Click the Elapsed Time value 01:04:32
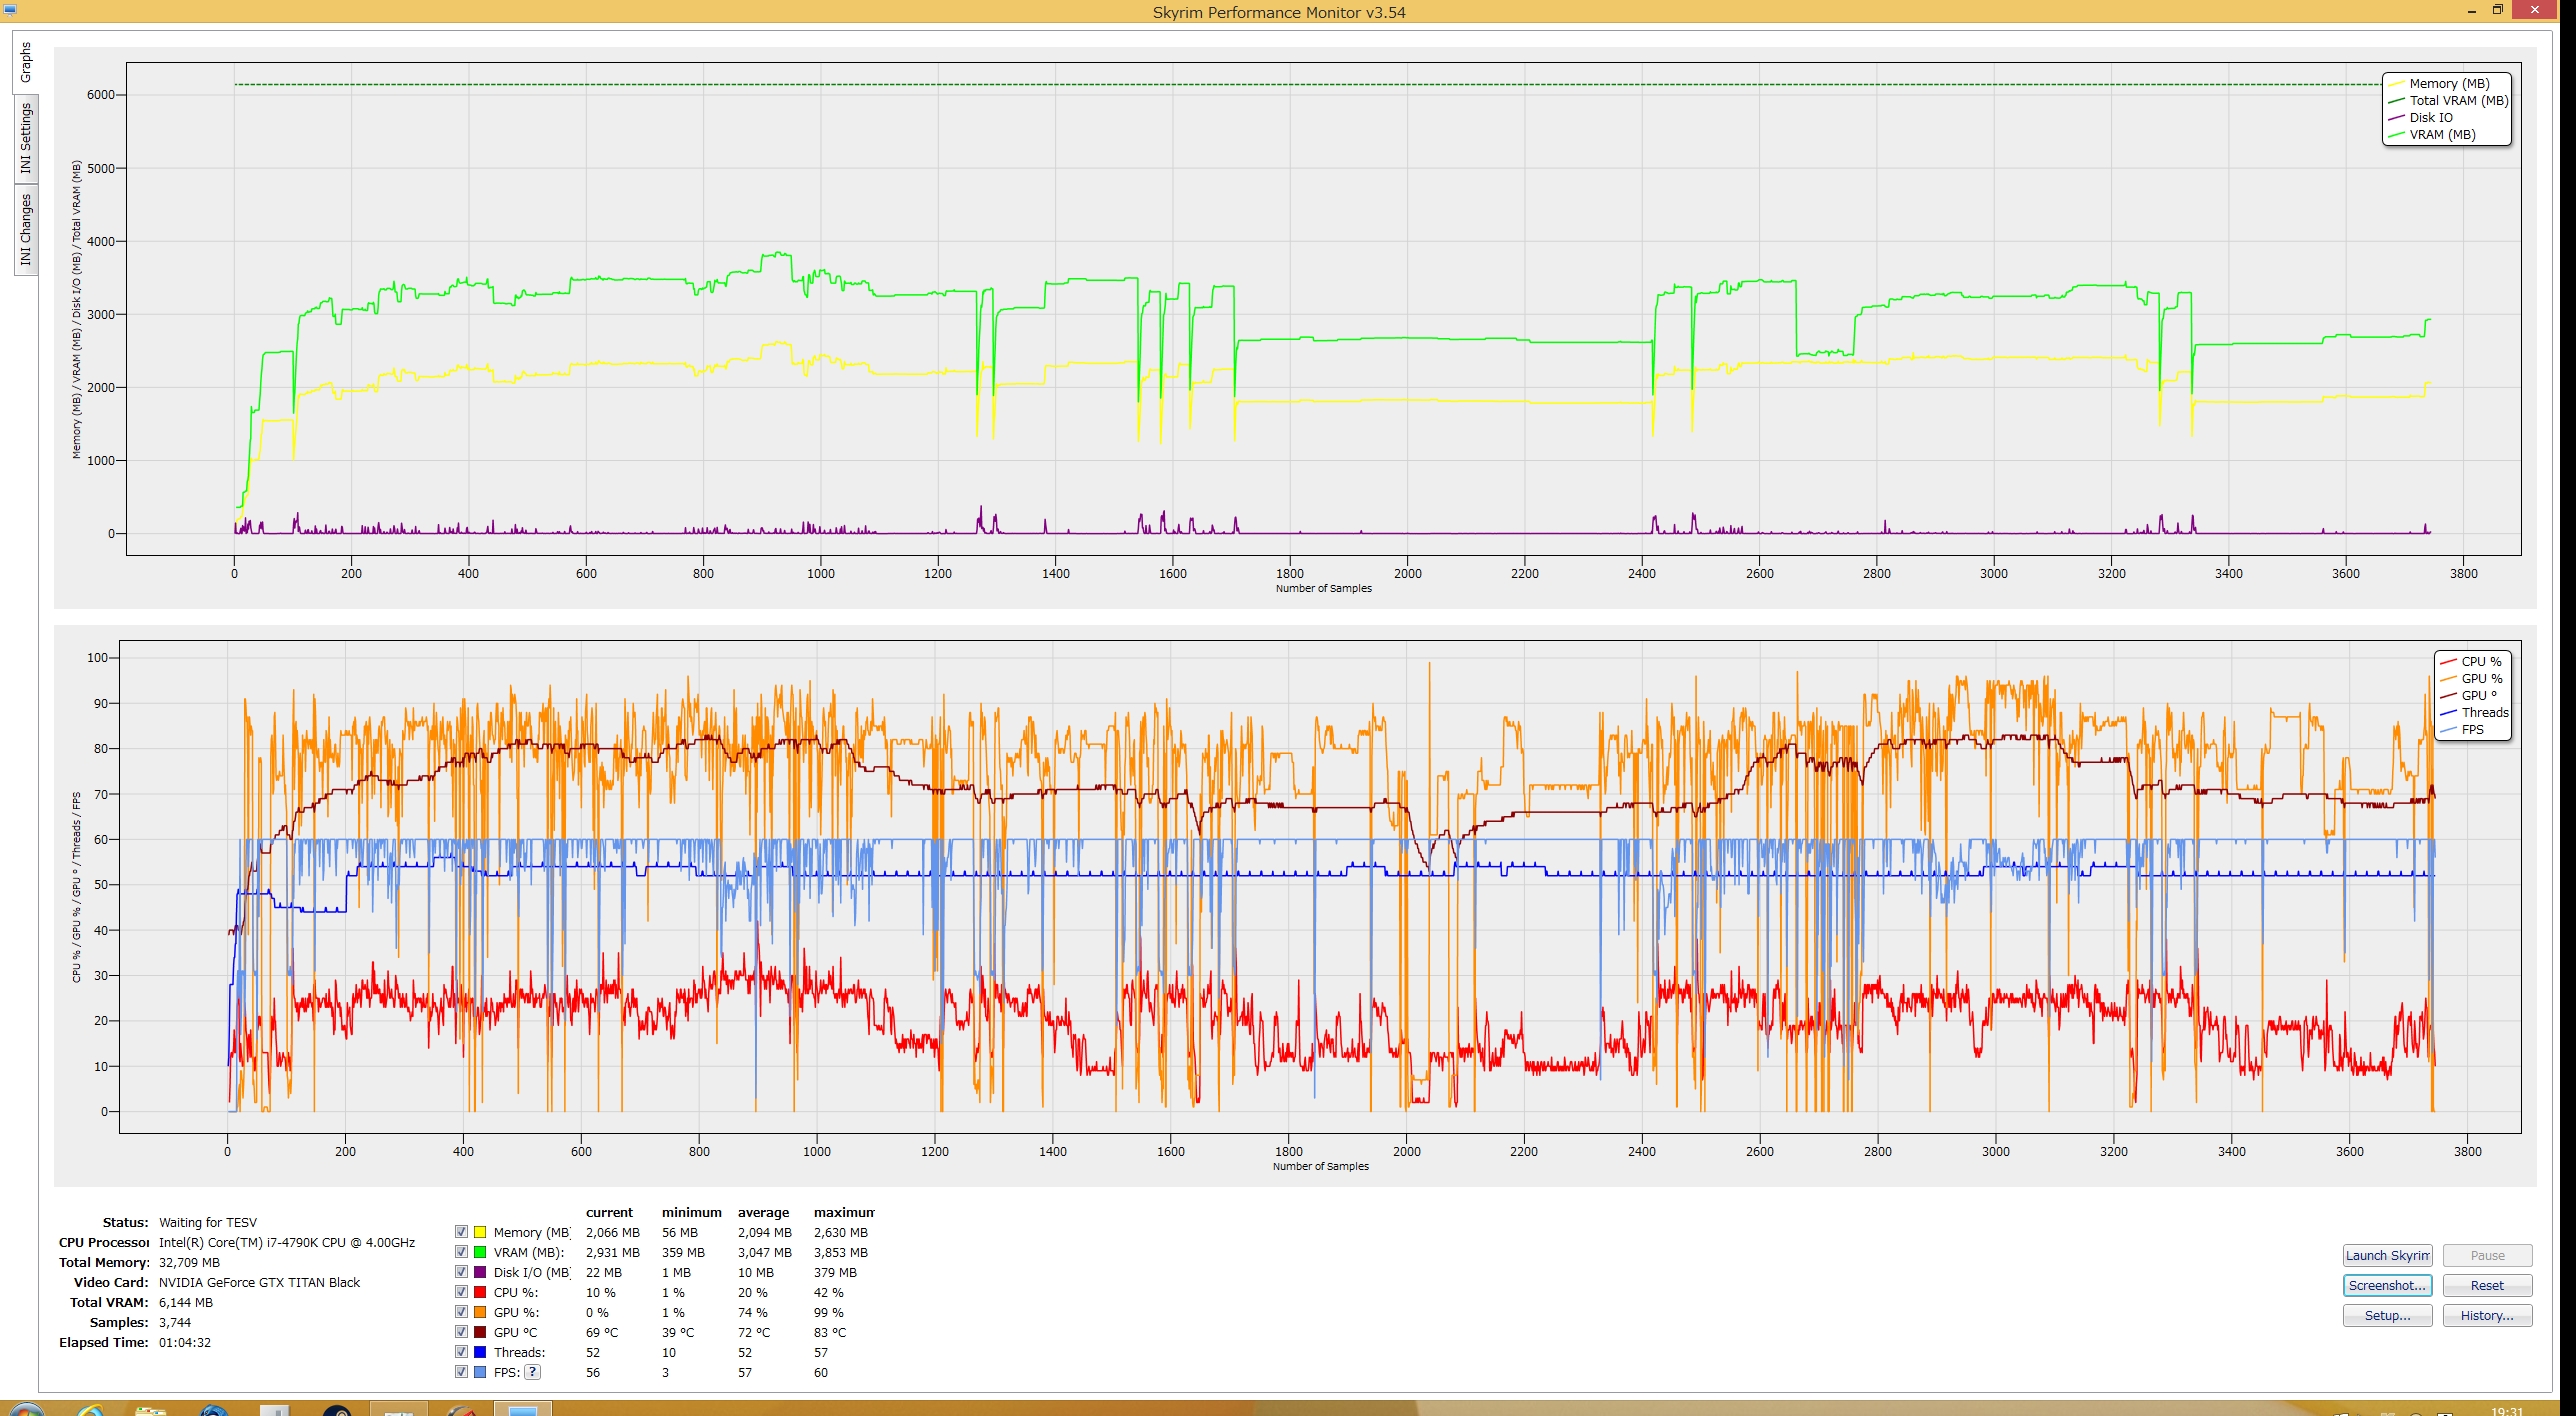This screenshot has width=2576, height=1416. pyautogui.click(x=185, y=1342)
